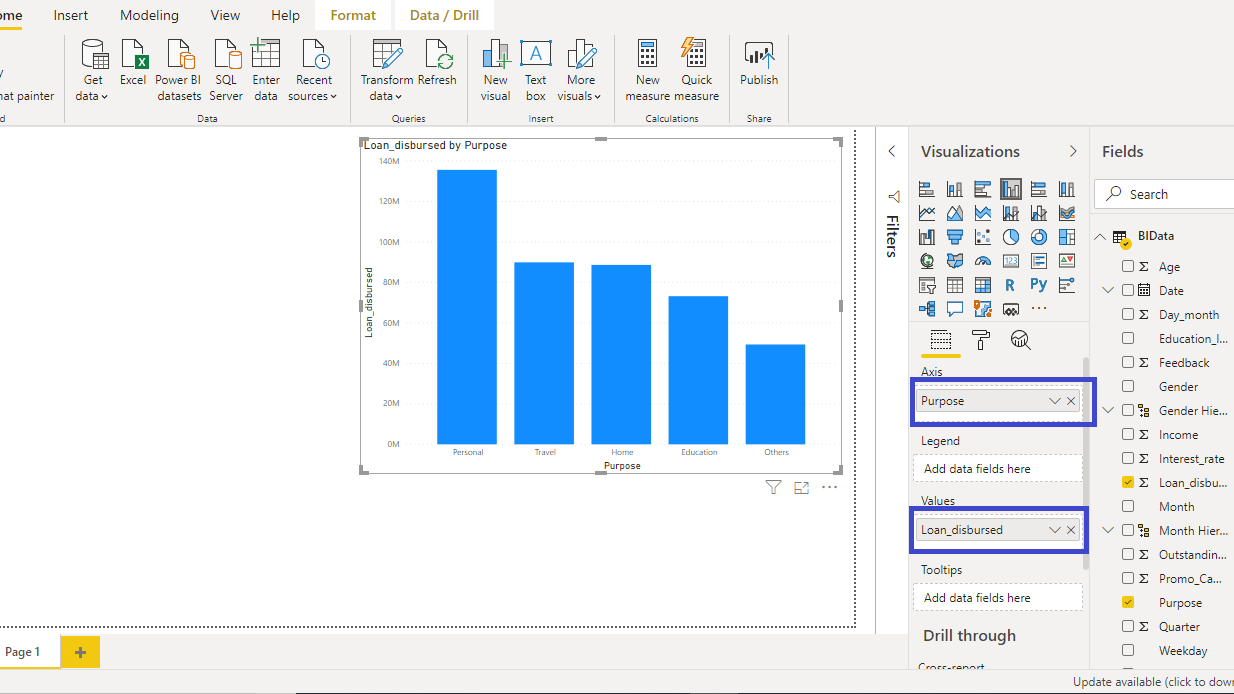This screenshot has height=694, width=1234.
Task: Pick the funnel chart visualization
Action: [x=955, y=237]
